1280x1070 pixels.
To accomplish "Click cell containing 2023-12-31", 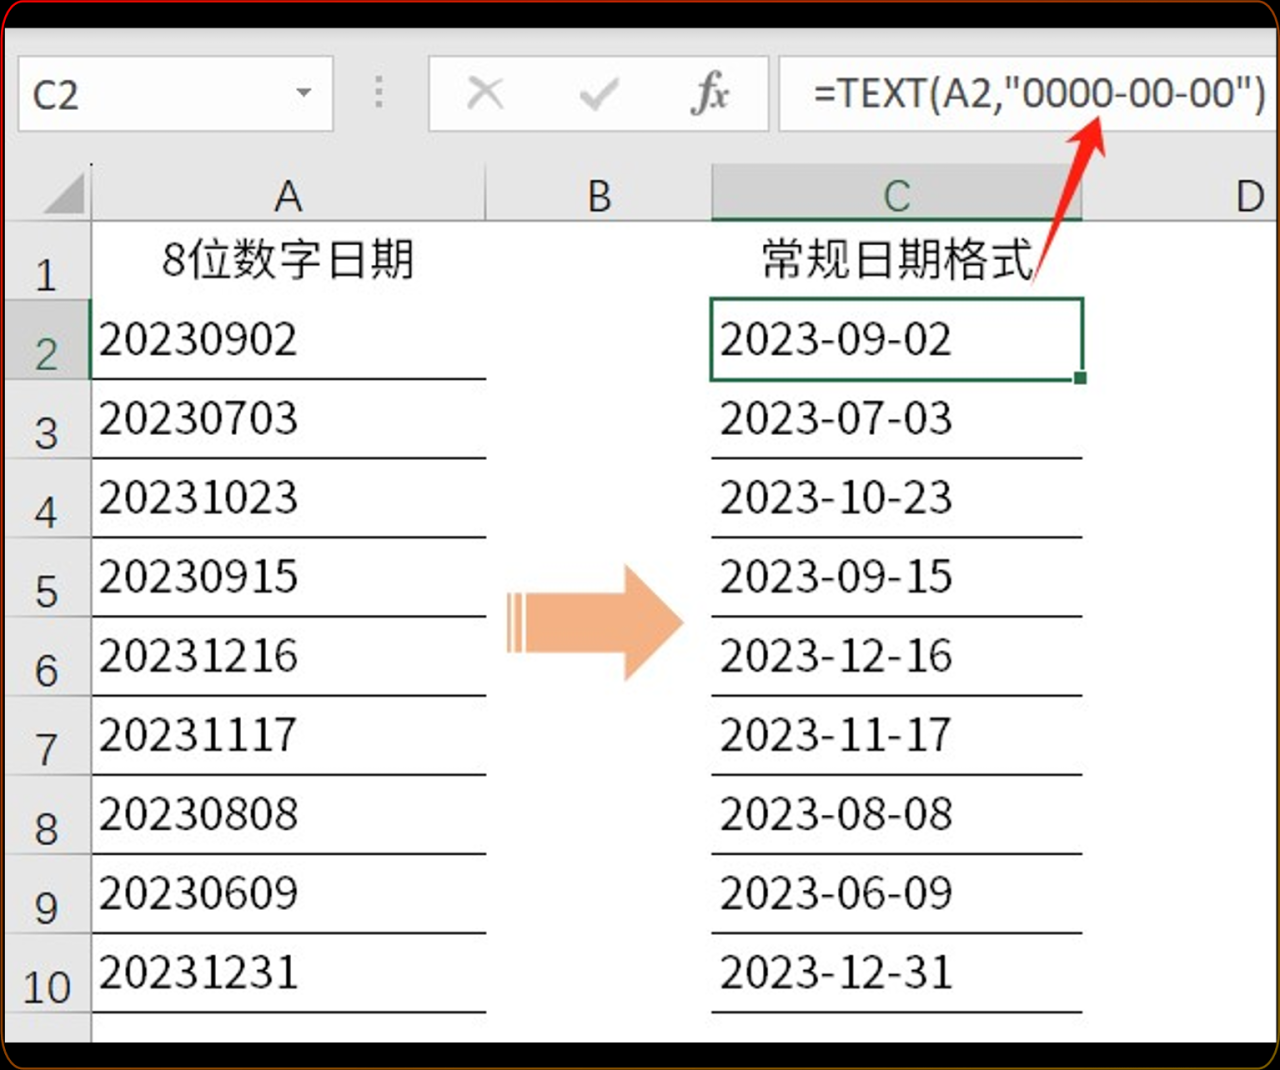I will [897, 972].
